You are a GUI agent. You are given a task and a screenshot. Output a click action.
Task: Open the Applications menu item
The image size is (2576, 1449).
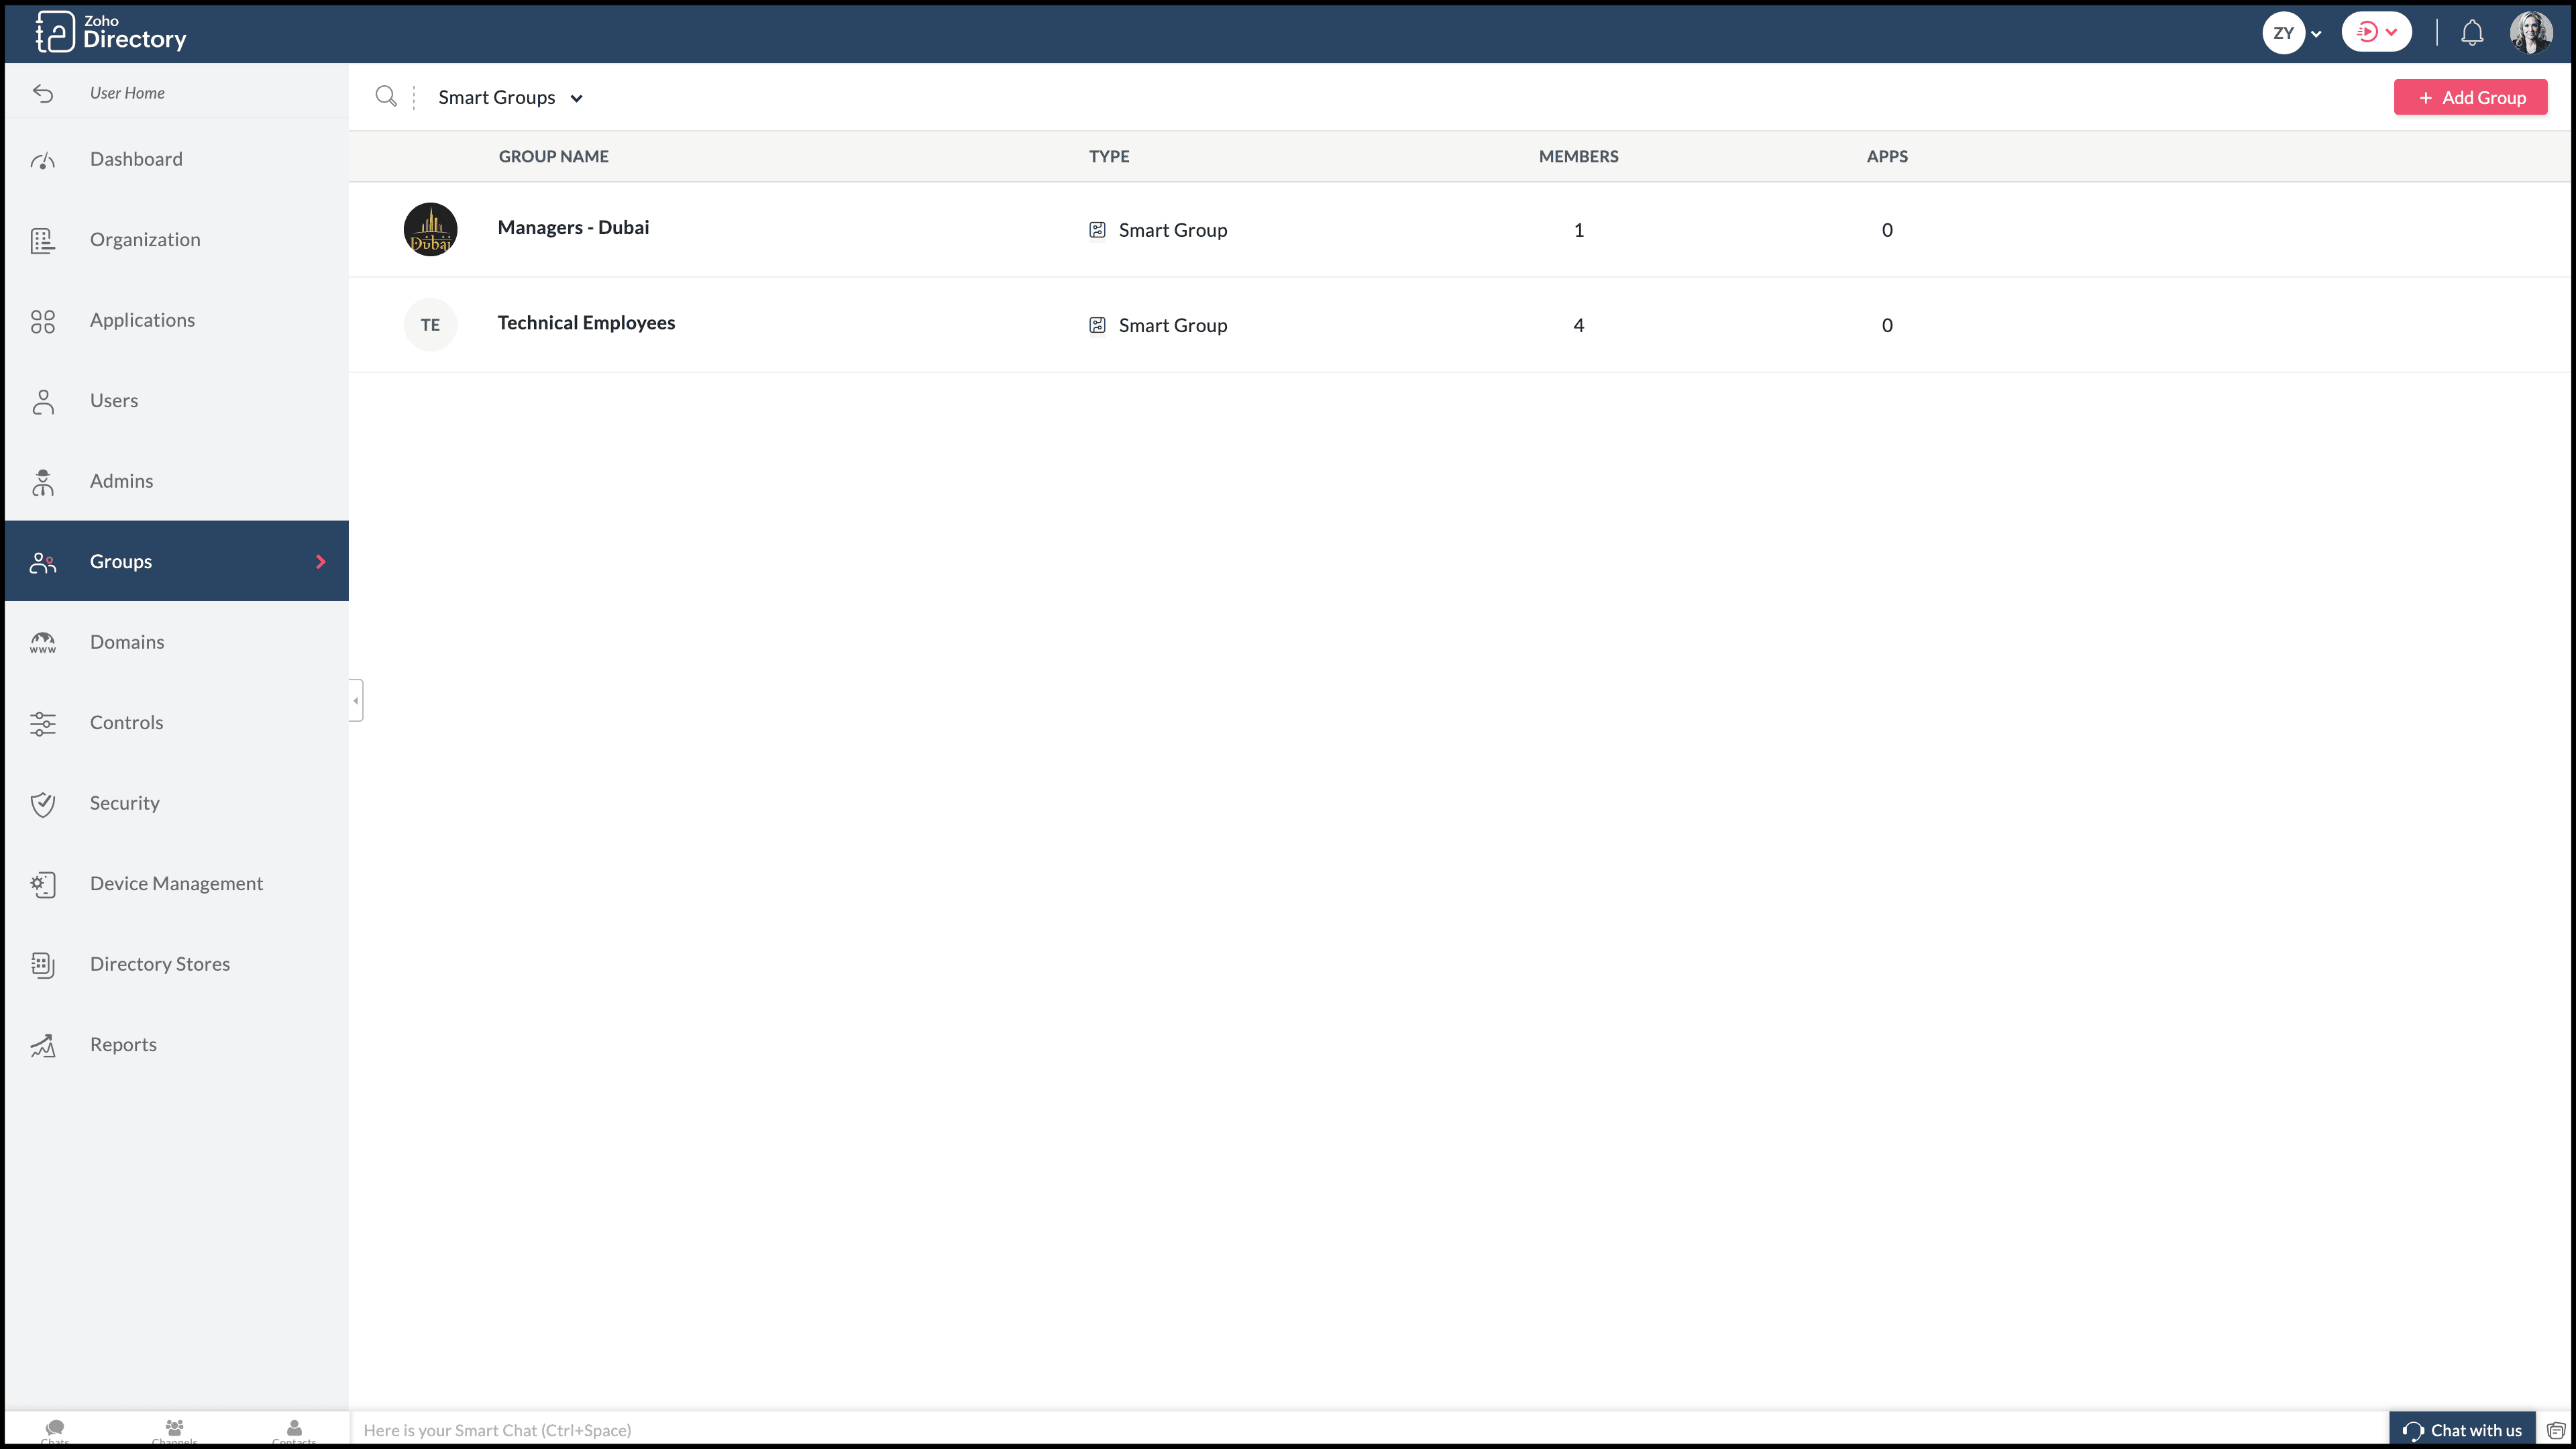(x=142, y=320)
